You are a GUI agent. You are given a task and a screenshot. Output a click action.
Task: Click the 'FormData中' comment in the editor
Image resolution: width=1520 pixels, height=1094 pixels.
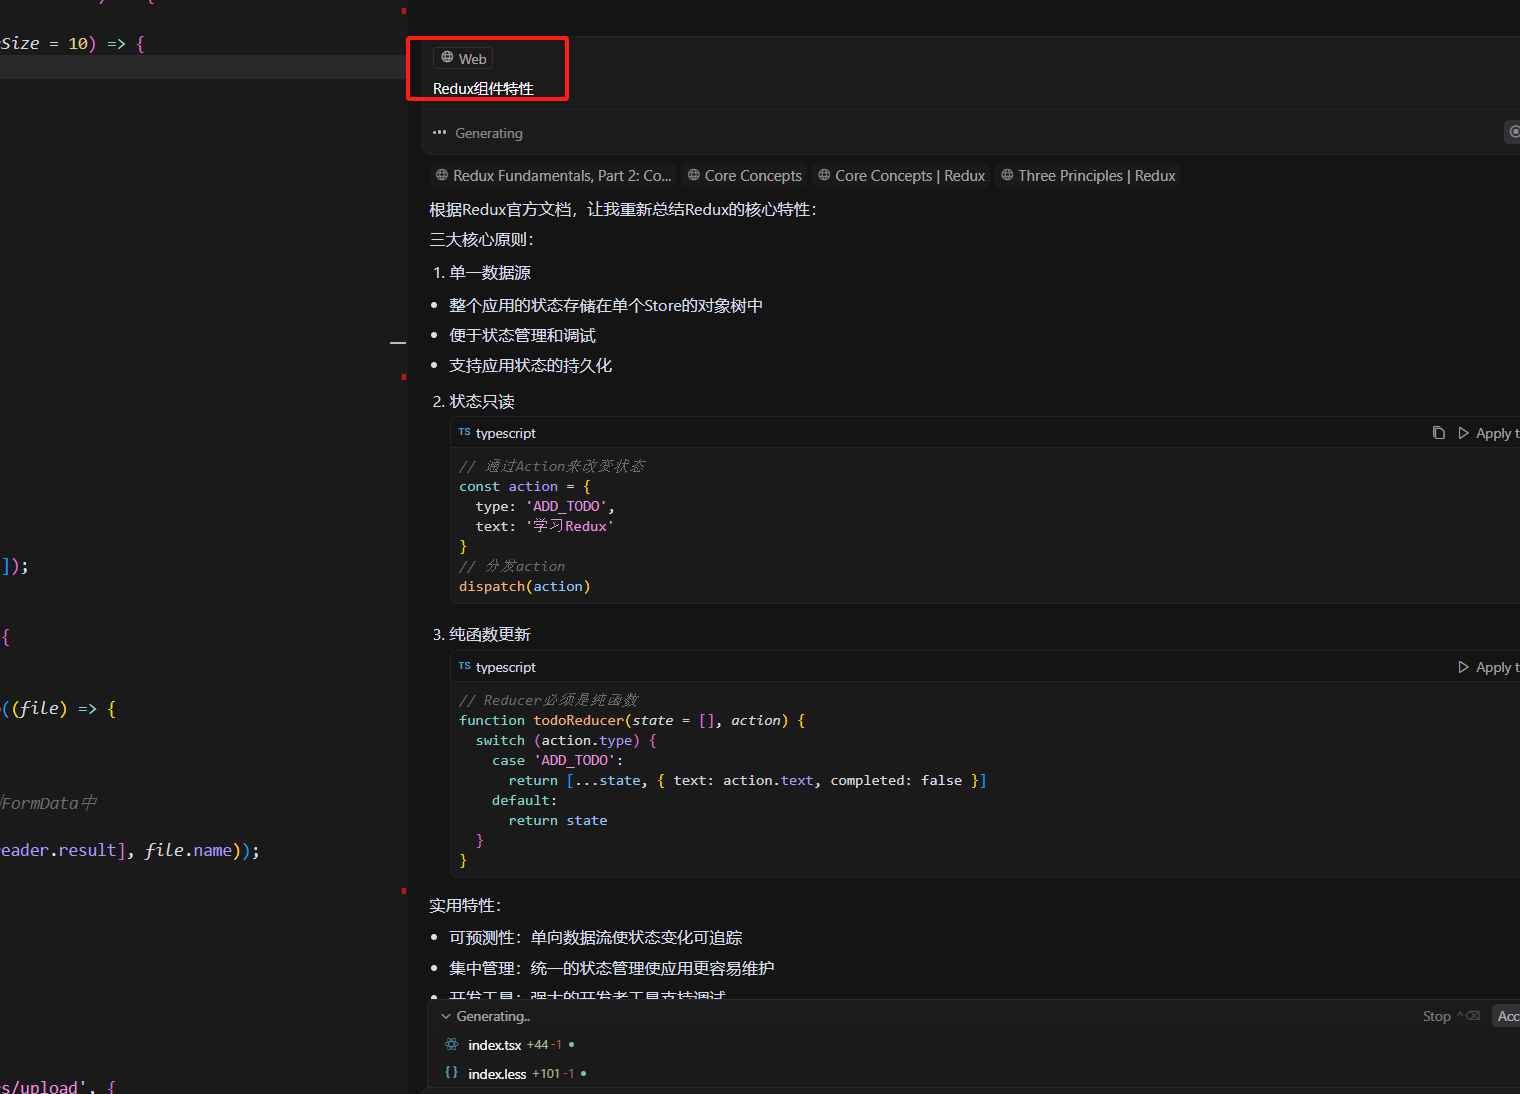tap(50, 803)
